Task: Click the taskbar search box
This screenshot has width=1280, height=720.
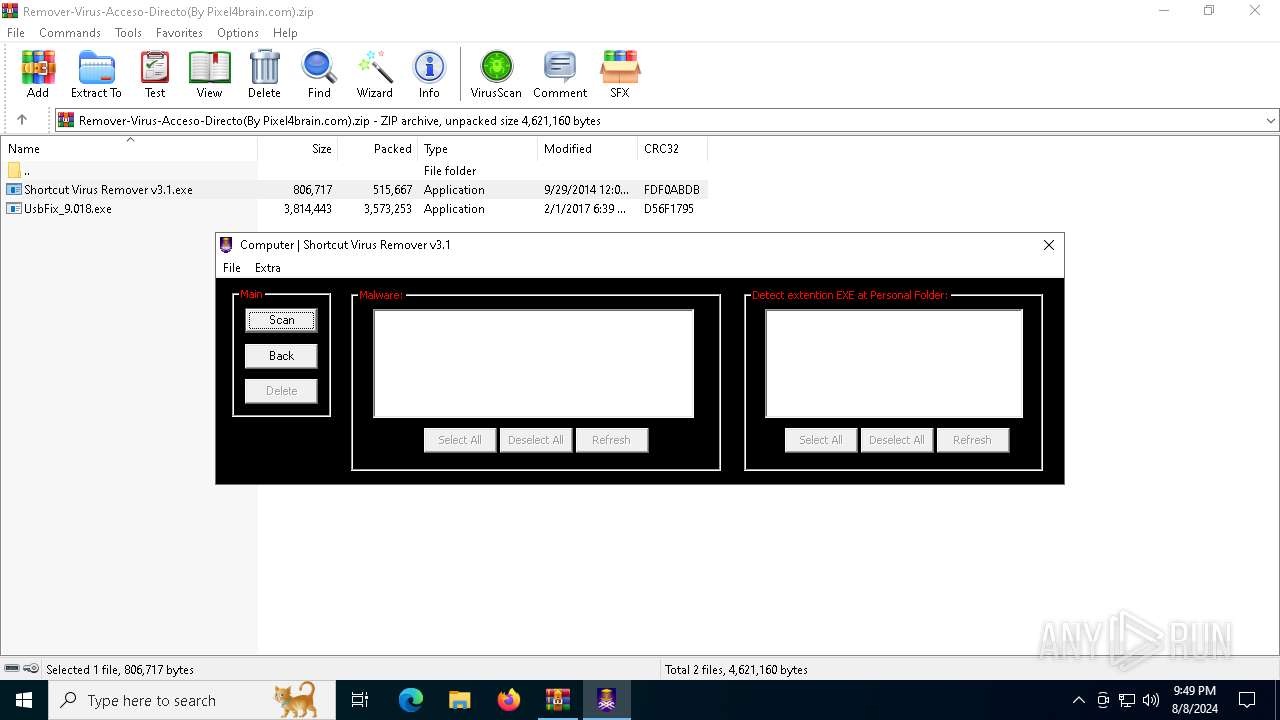Action: (192, 700)
